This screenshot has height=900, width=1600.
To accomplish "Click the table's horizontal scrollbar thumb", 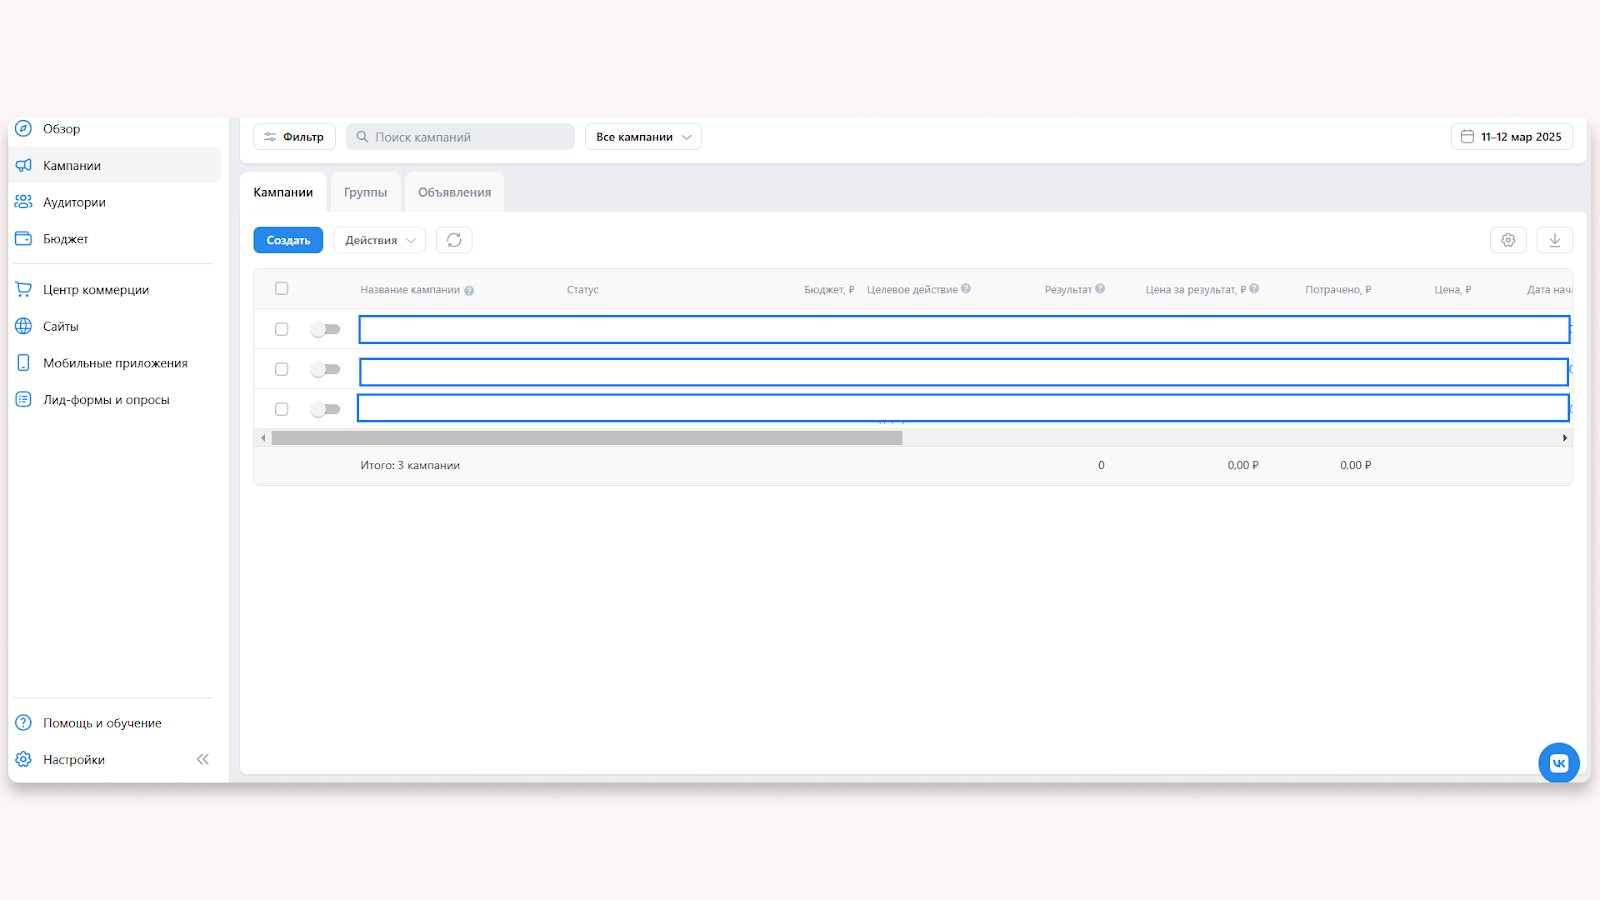I will pyautogui.click(x=587, y=438).
